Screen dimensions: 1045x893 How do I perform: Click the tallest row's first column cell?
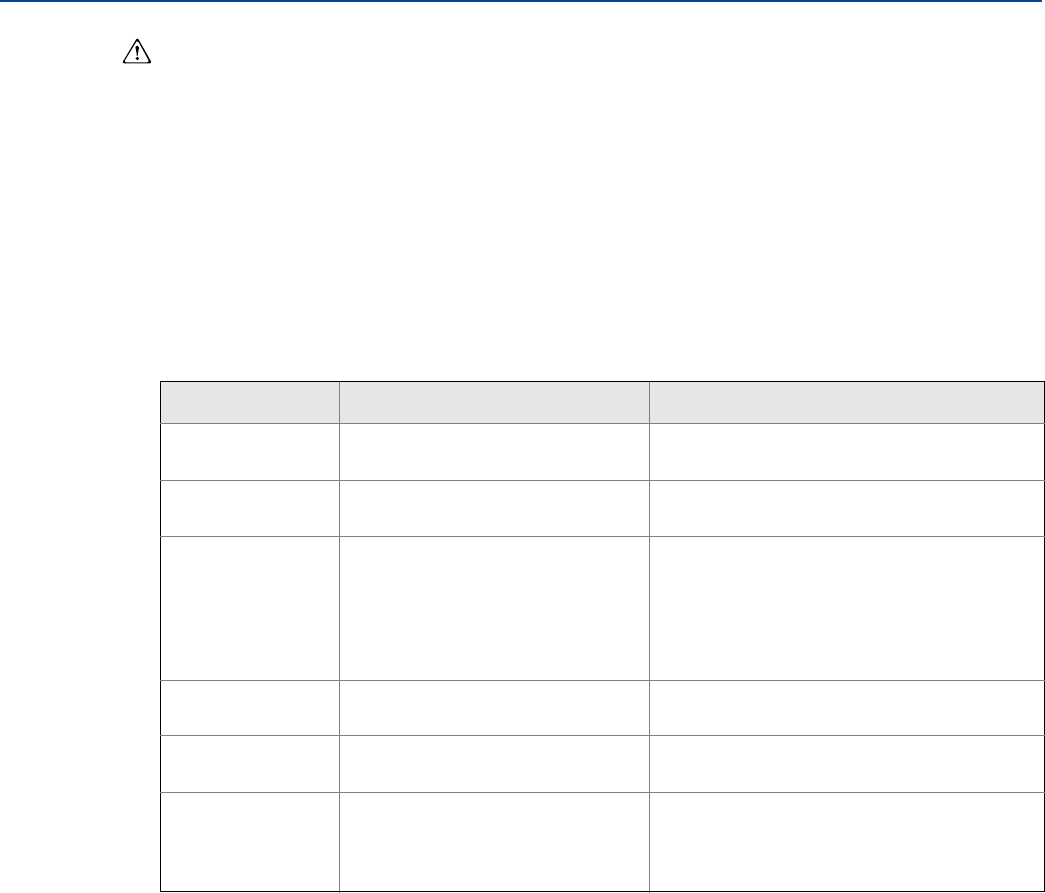click(250, 608)
